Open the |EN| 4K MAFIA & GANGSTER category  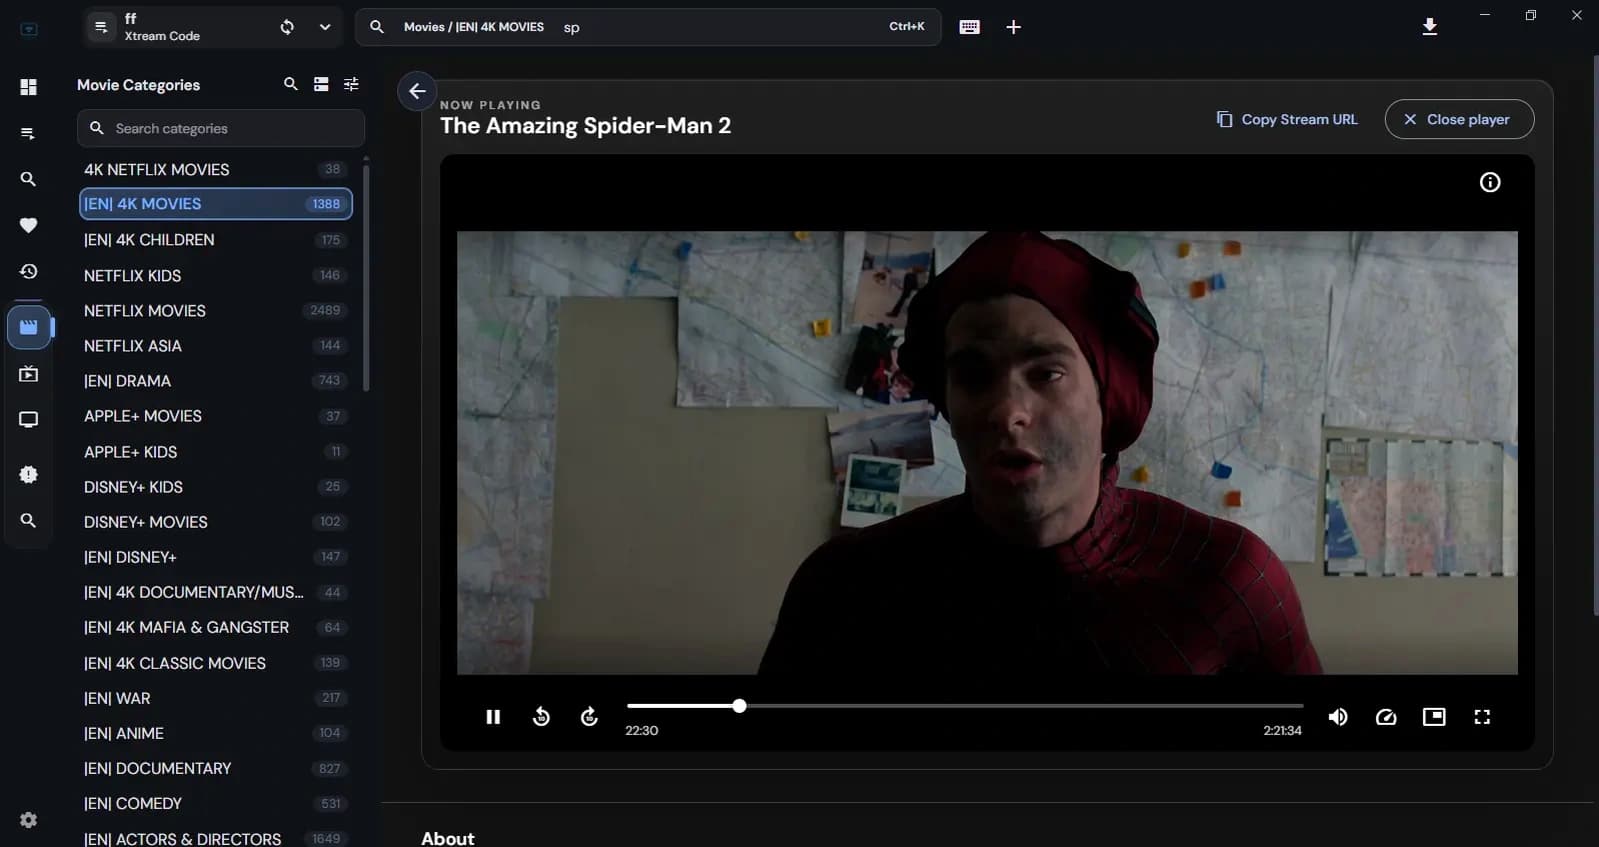point(215,628)
